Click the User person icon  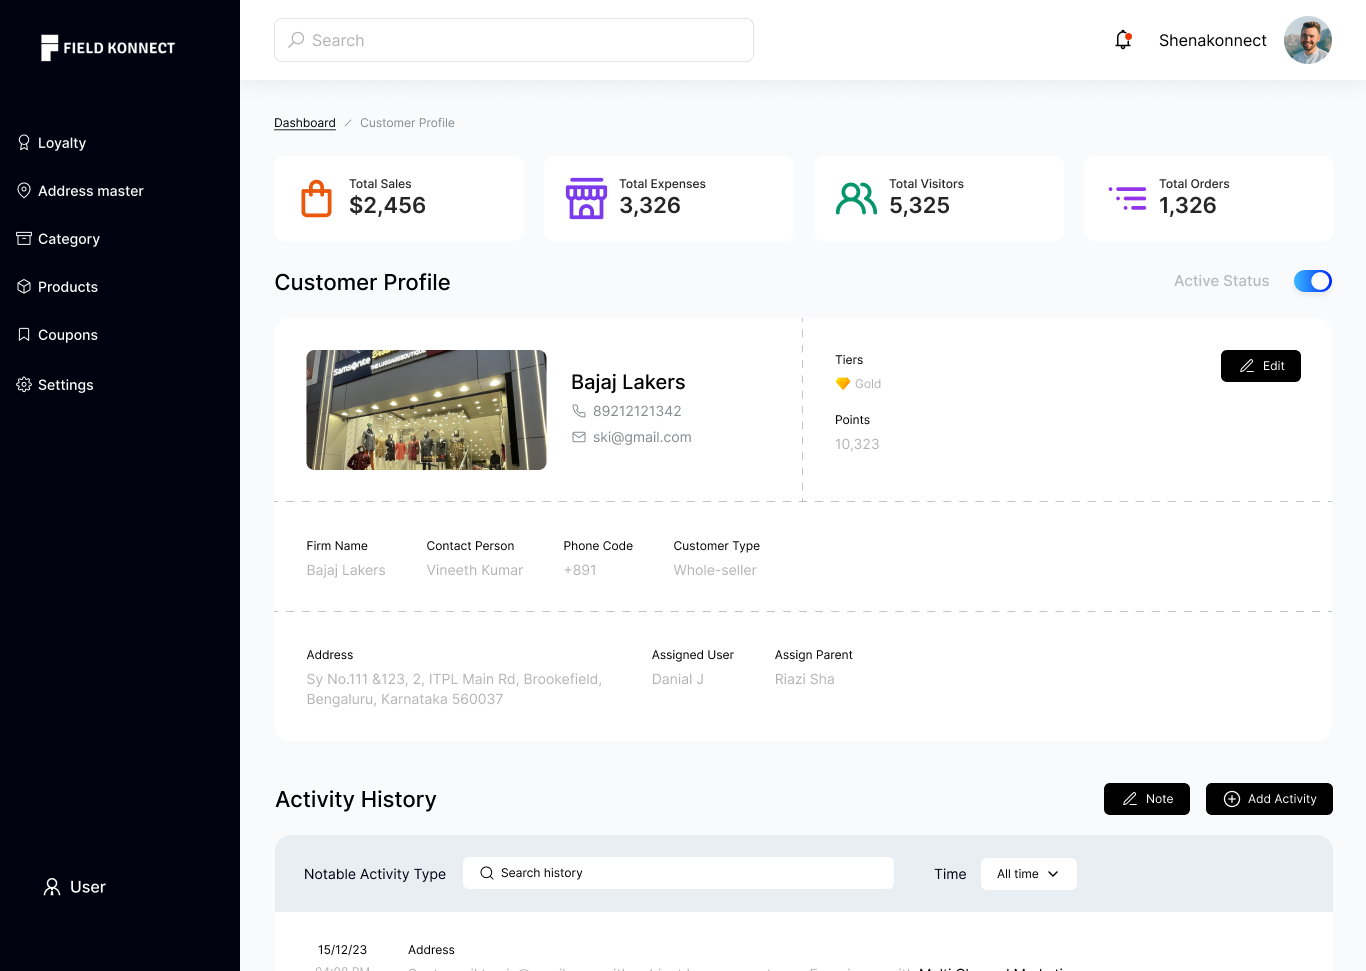tap(52, 887)
